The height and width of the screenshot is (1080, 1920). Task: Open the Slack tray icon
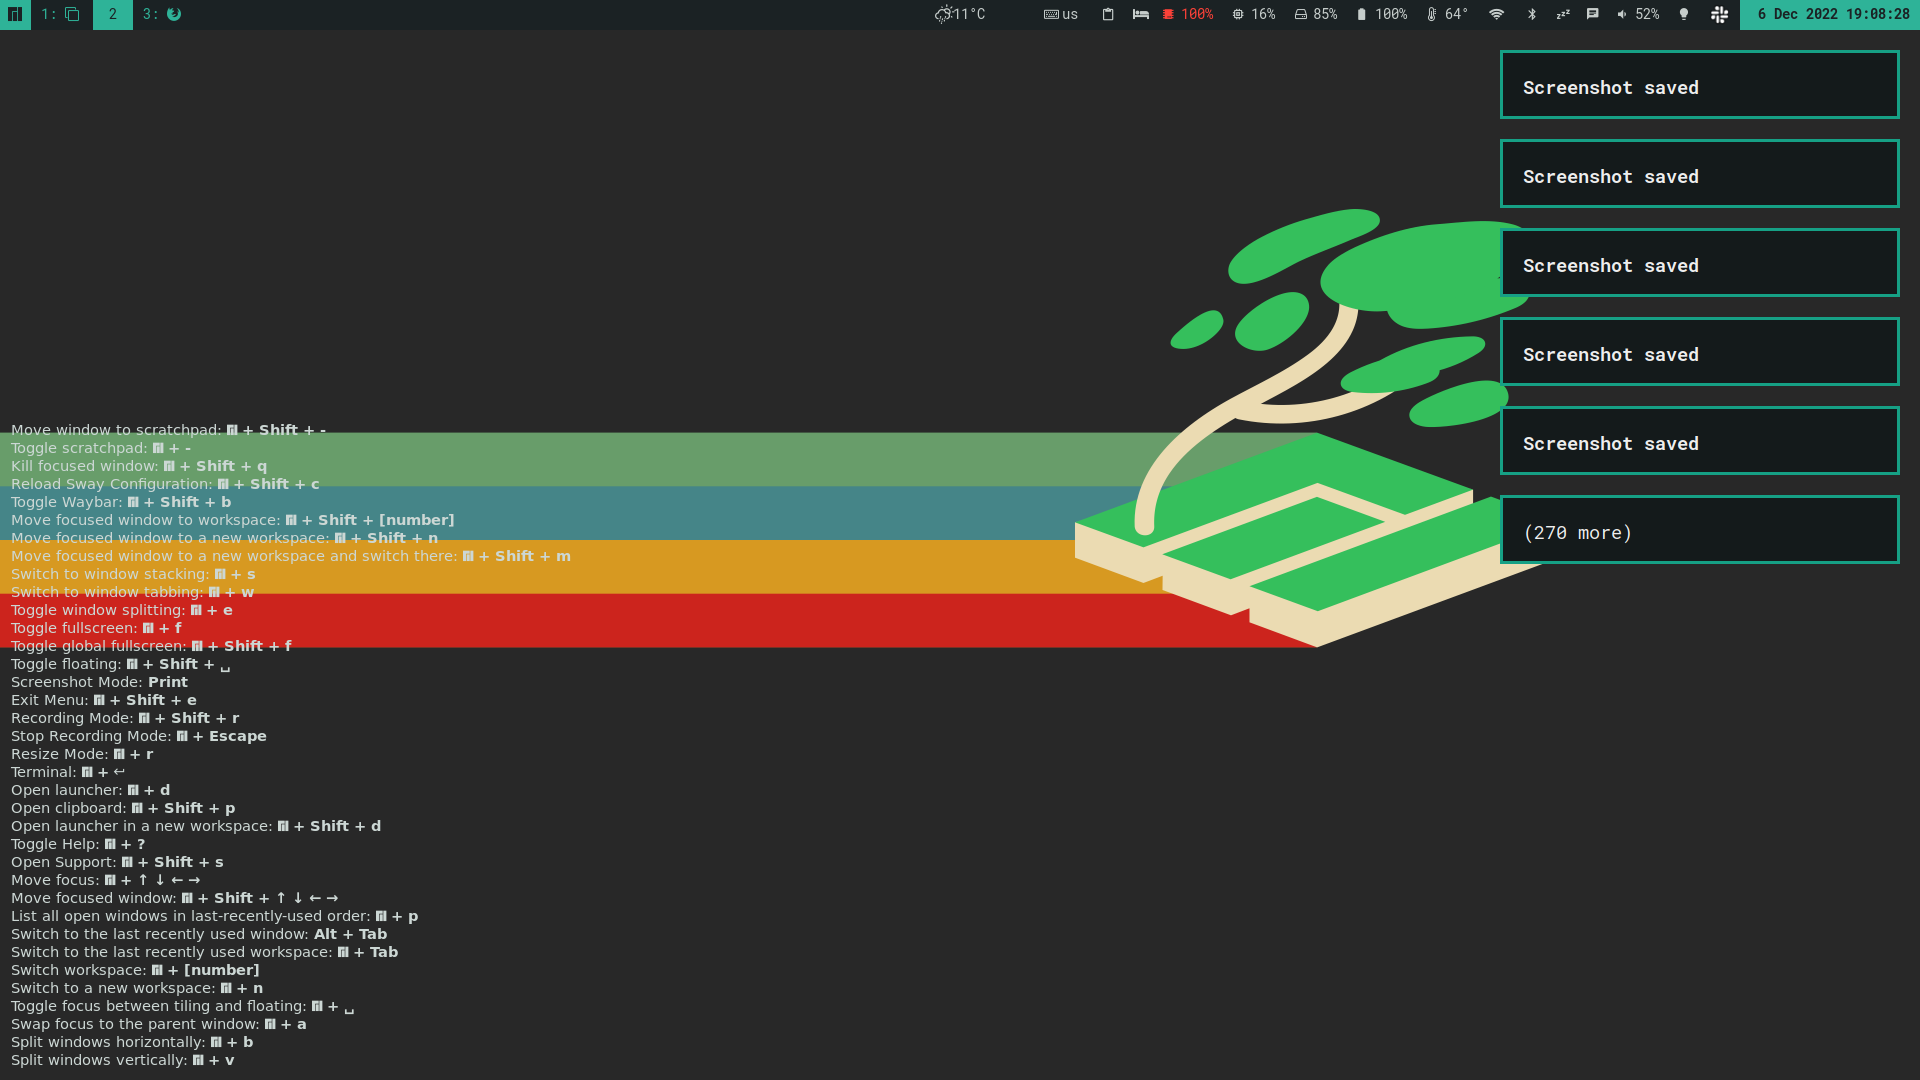pyautogui.click(x=1720, y=14)
